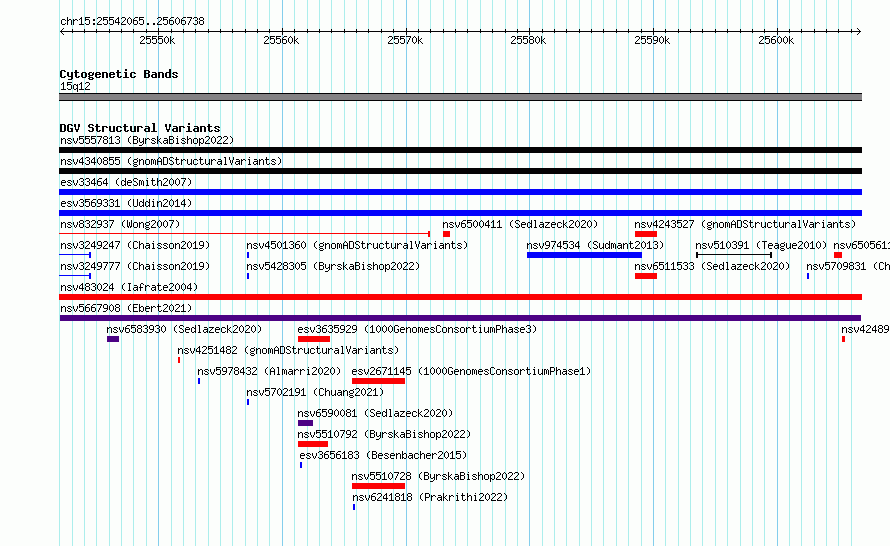Click the 15q12 band label
890x546 pixels.
coord(75,86)
